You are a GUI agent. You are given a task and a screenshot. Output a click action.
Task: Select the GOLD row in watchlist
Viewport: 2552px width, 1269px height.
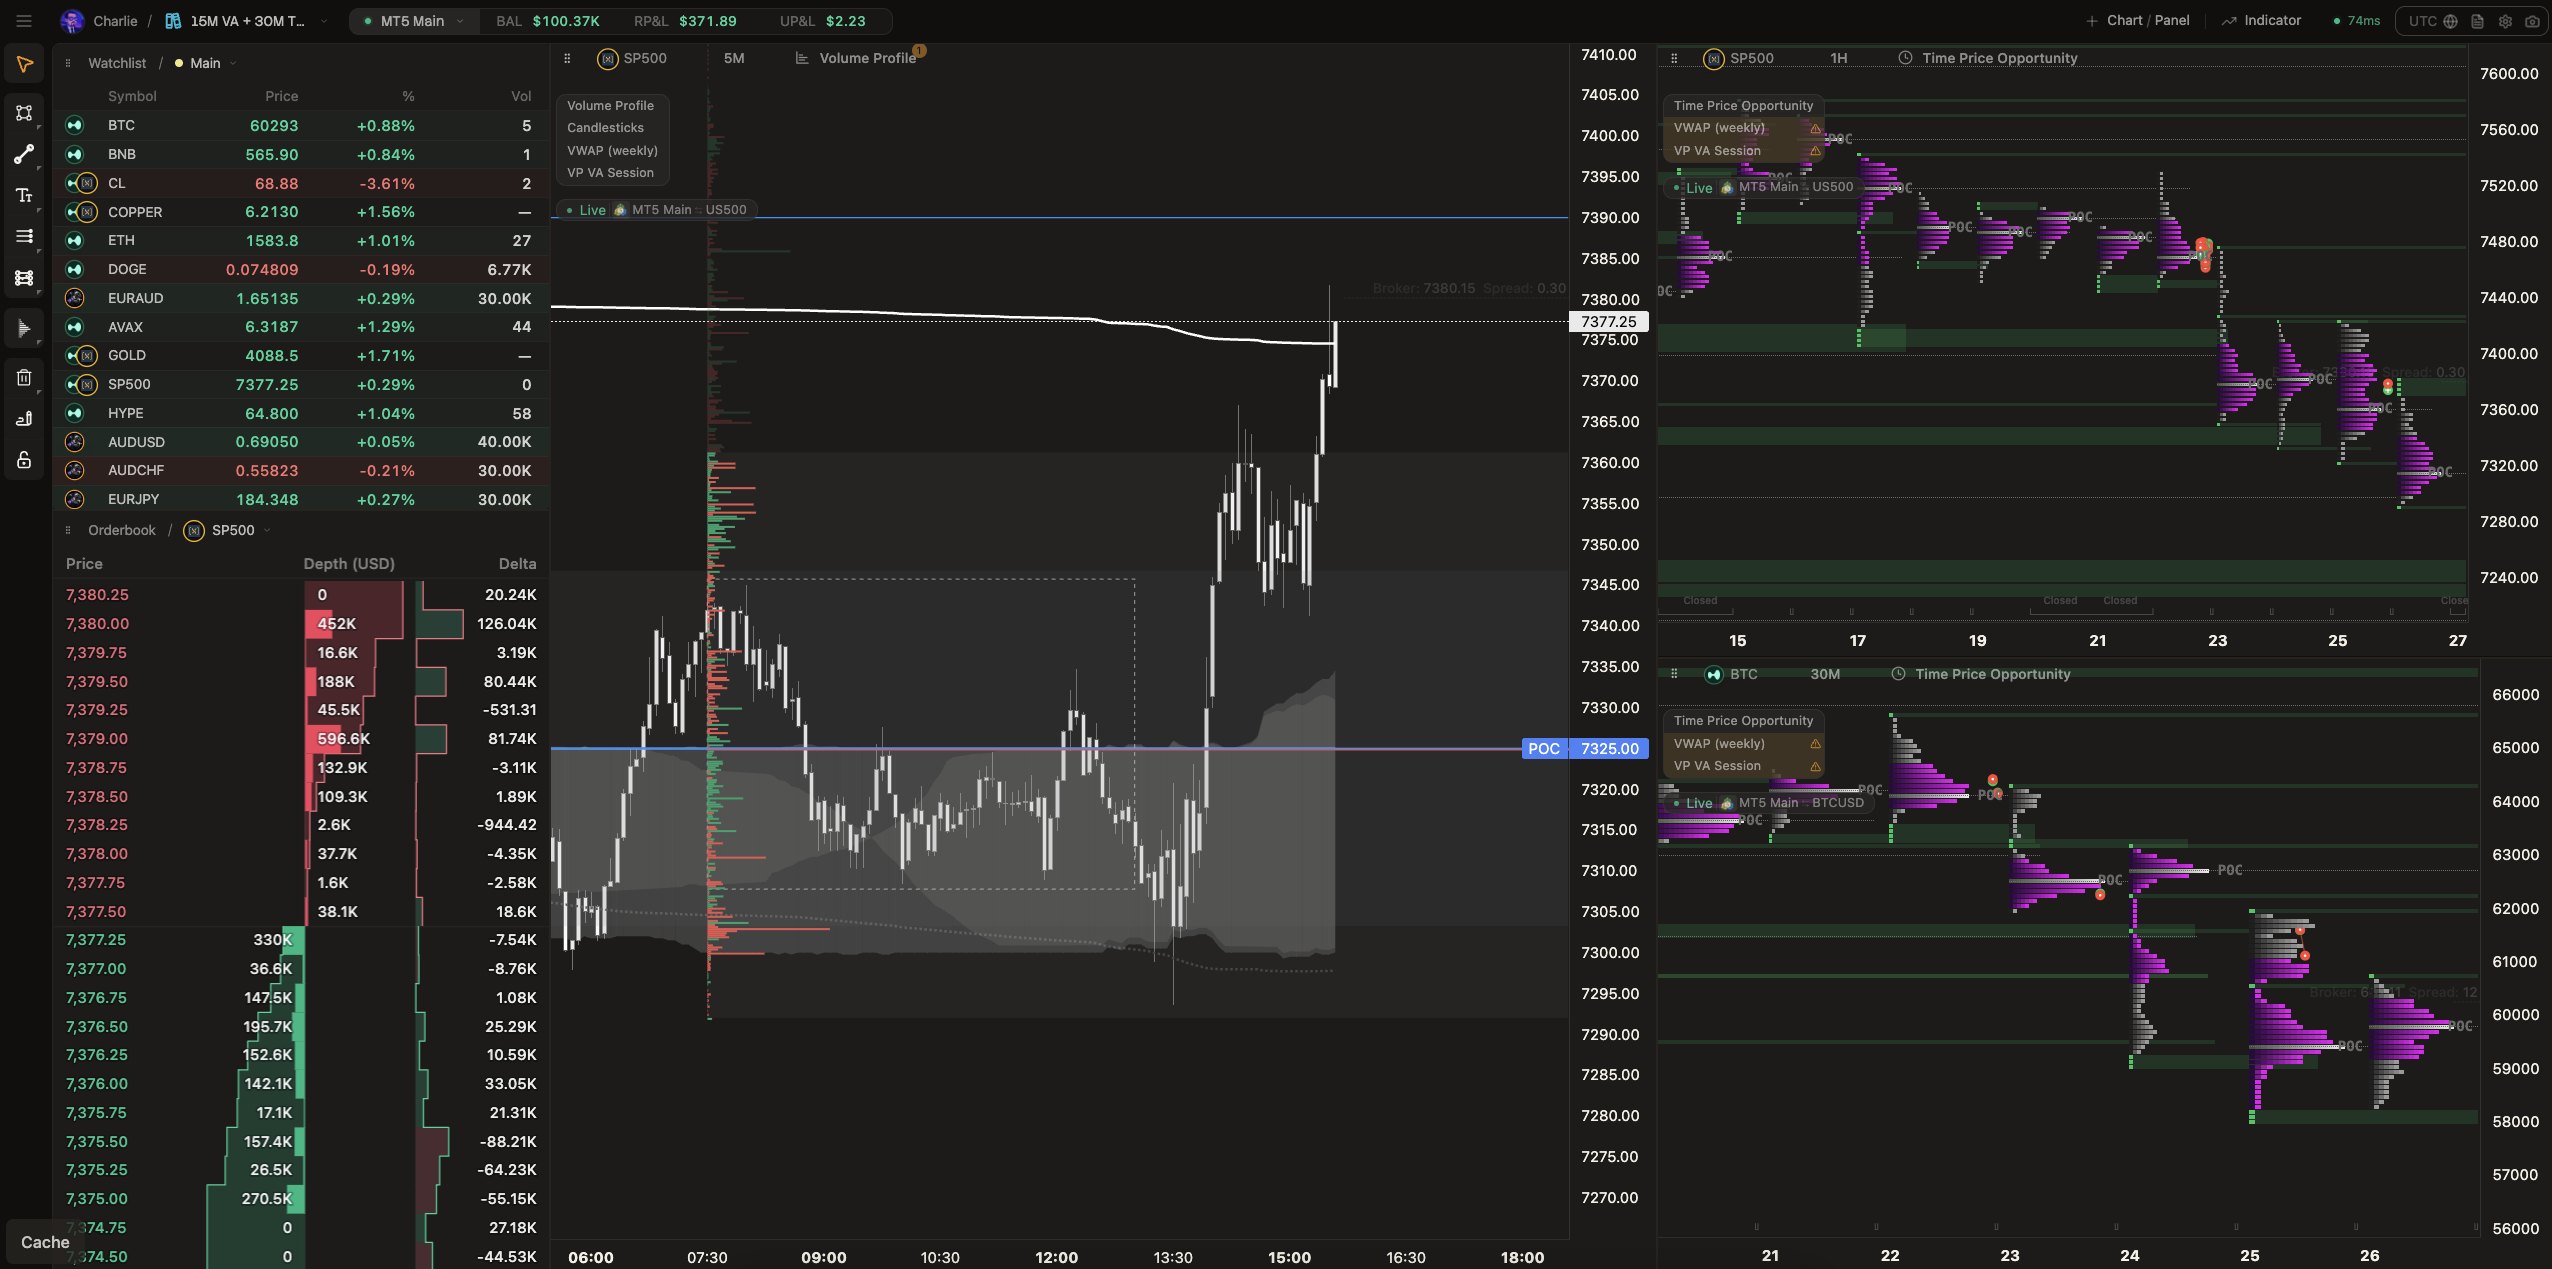click(301, 356)
